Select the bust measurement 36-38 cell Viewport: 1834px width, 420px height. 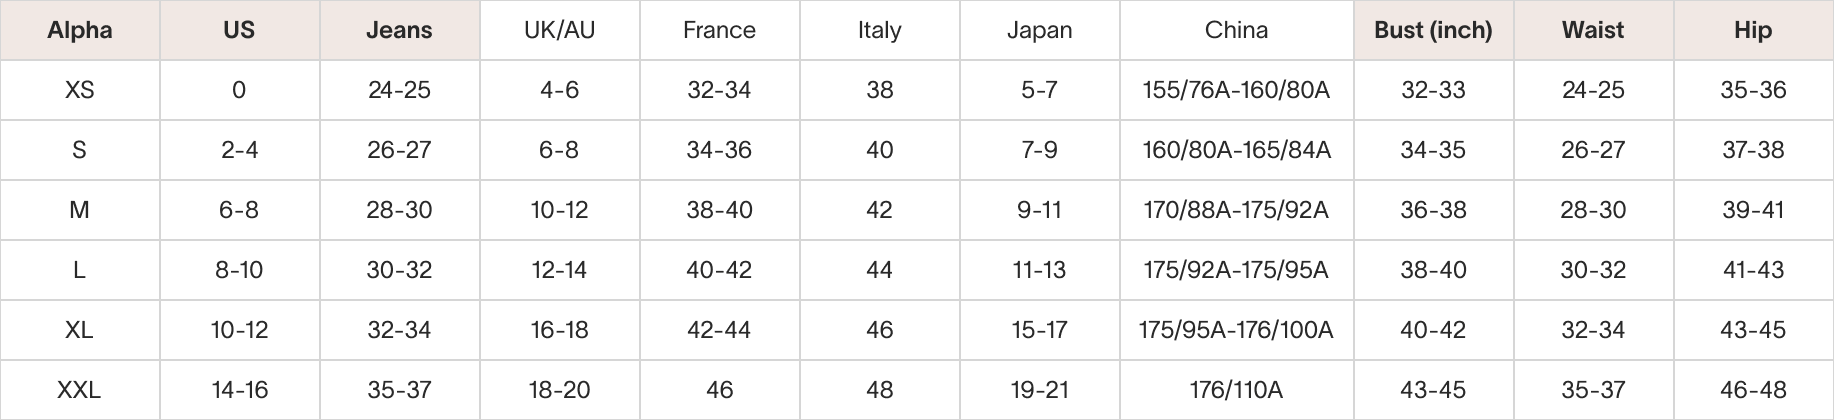coord(1434,210)
